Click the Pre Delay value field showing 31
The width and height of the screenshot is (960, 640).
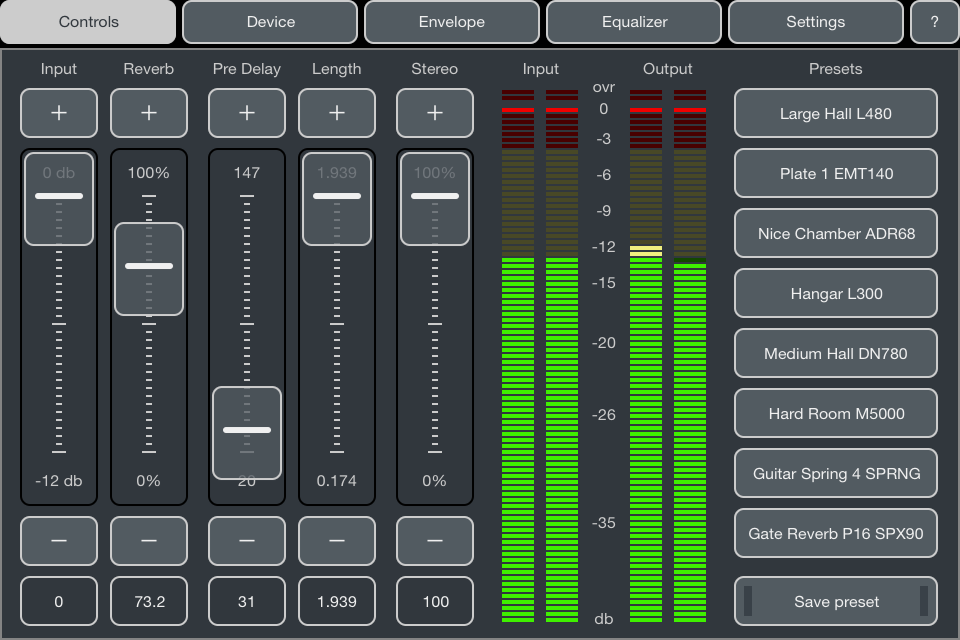[247, 601]
